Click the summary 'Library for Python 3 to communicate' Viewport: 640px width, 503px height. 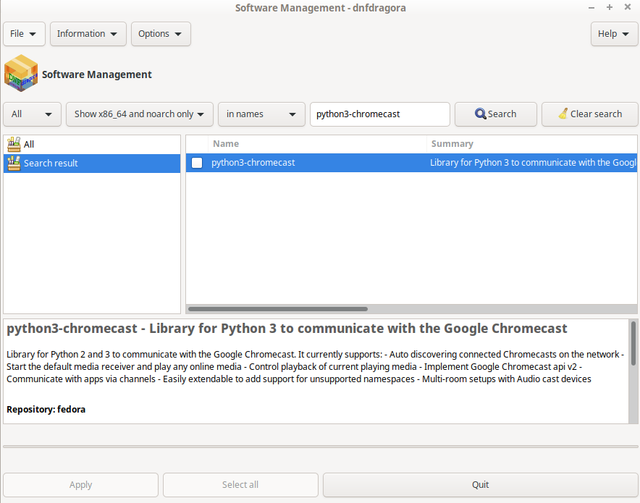(x=533, y=162)
